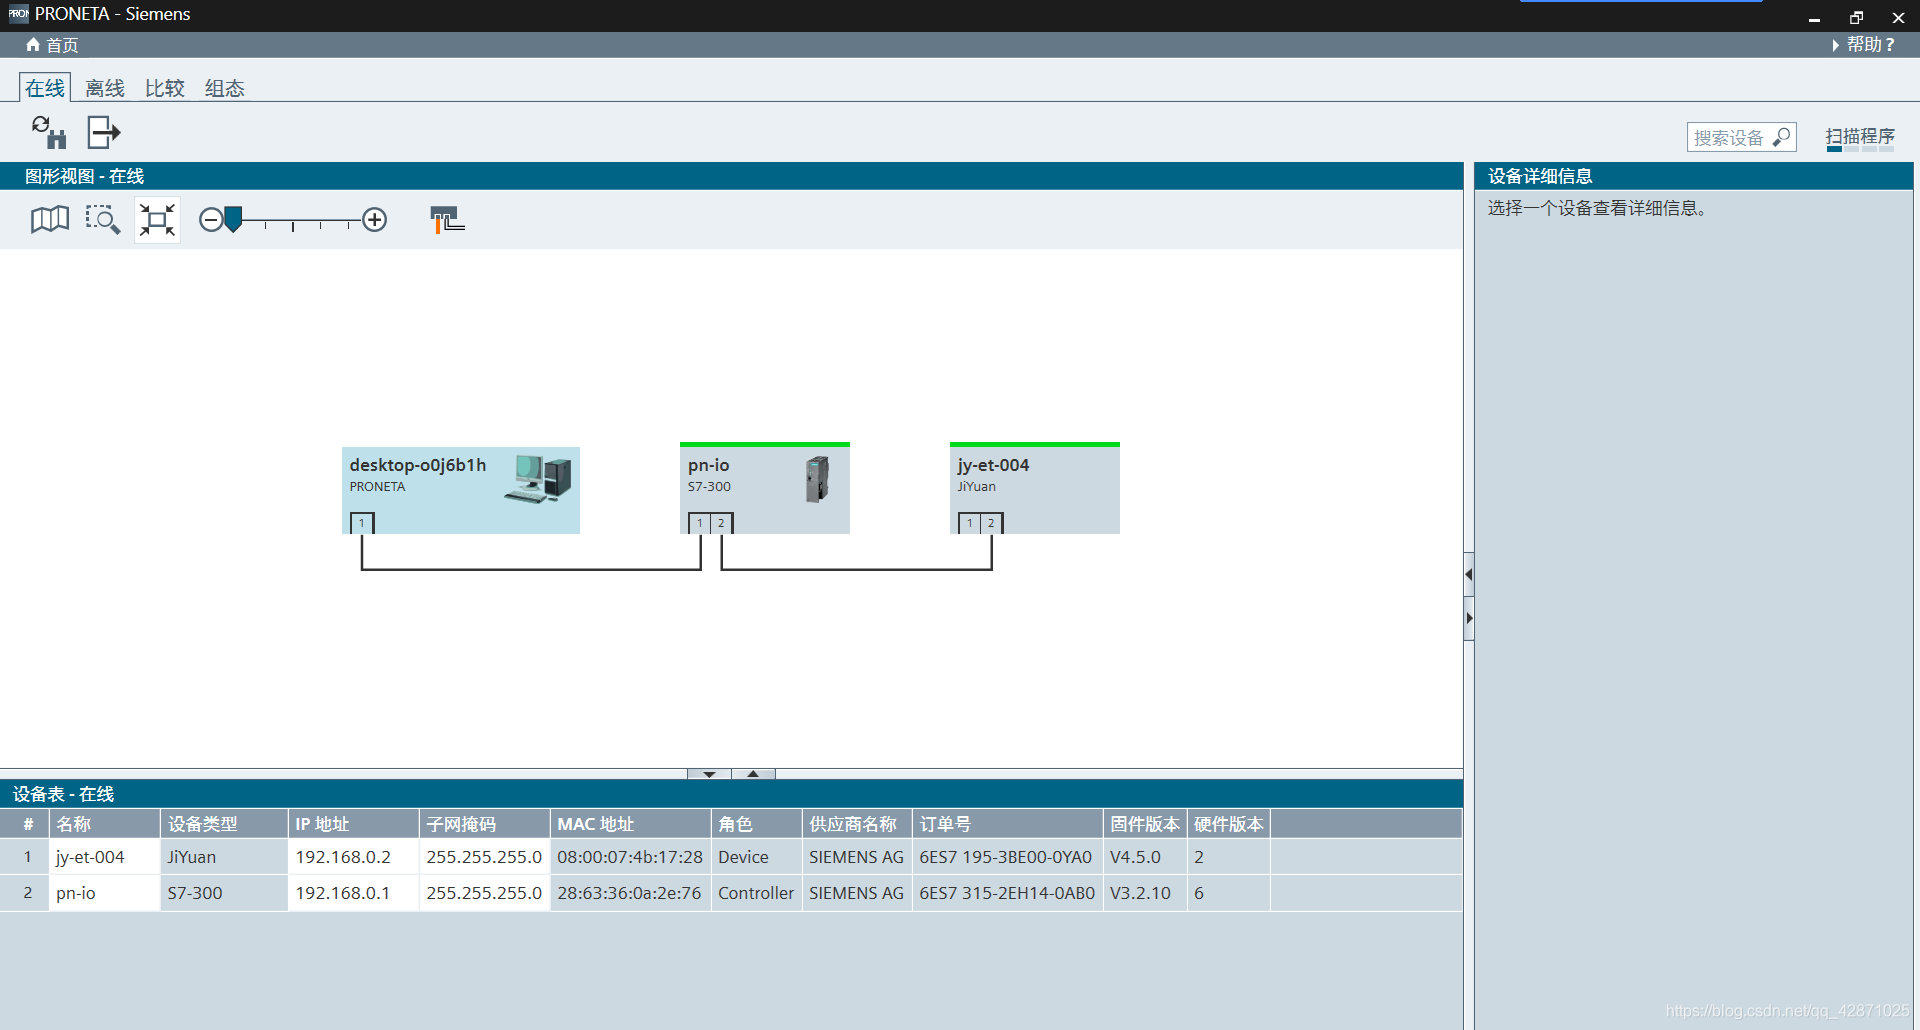Sort by 固件版本 column header
Screen dimensions: 1920x1030
1145,824
